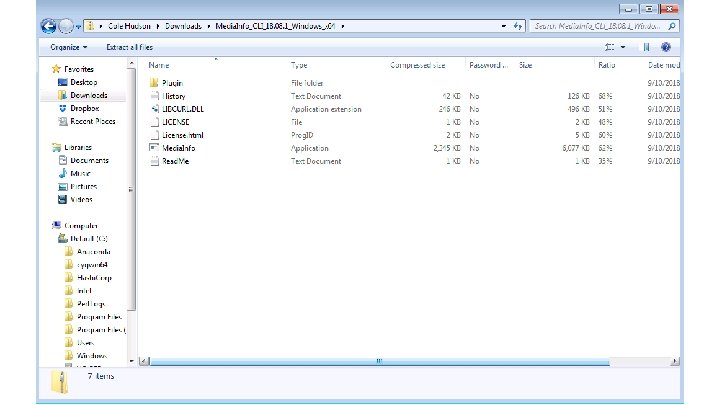Viewport: 720px width, 405px height.
Task: Open the Organize menu
Action: (x=68, y=47)
